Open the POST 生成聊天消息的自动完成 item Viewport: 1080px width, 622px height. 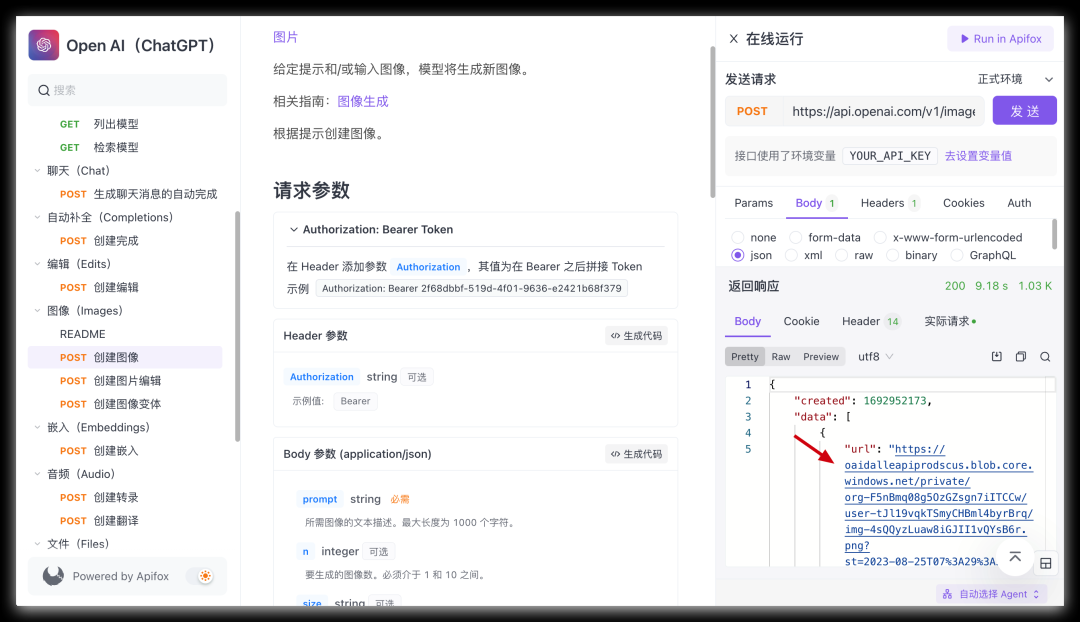125,194
